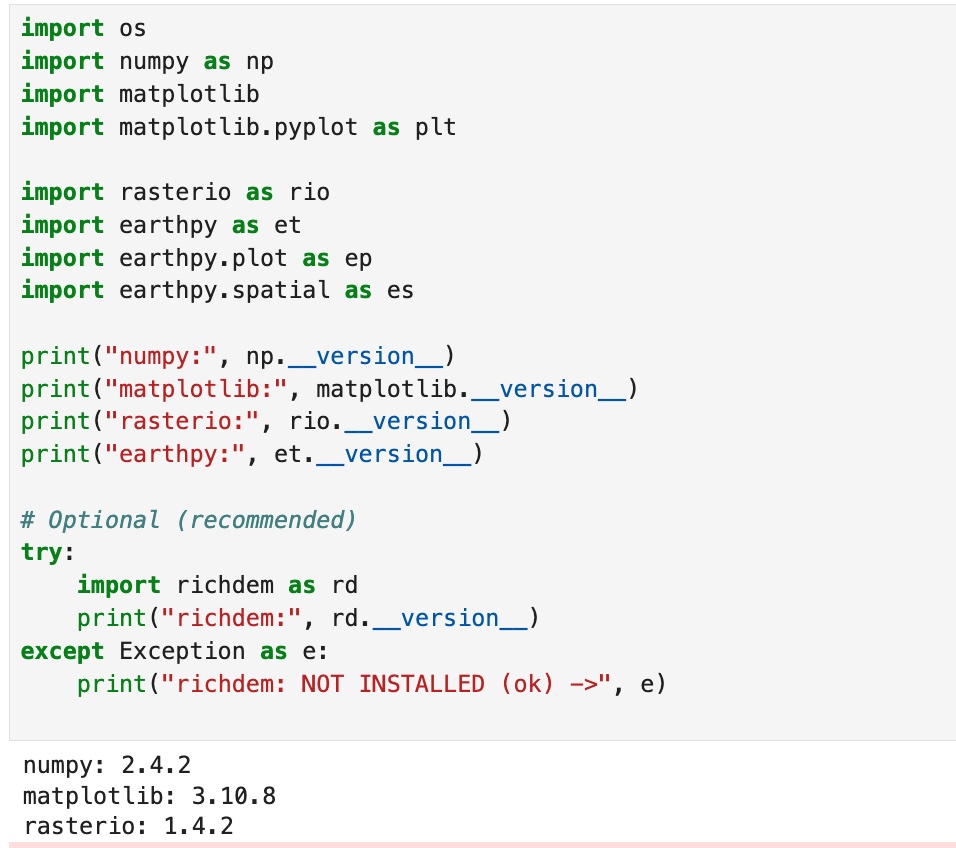Click the 'import earthpy as et' line
This screenshot has width=956, height=848.
161,225
